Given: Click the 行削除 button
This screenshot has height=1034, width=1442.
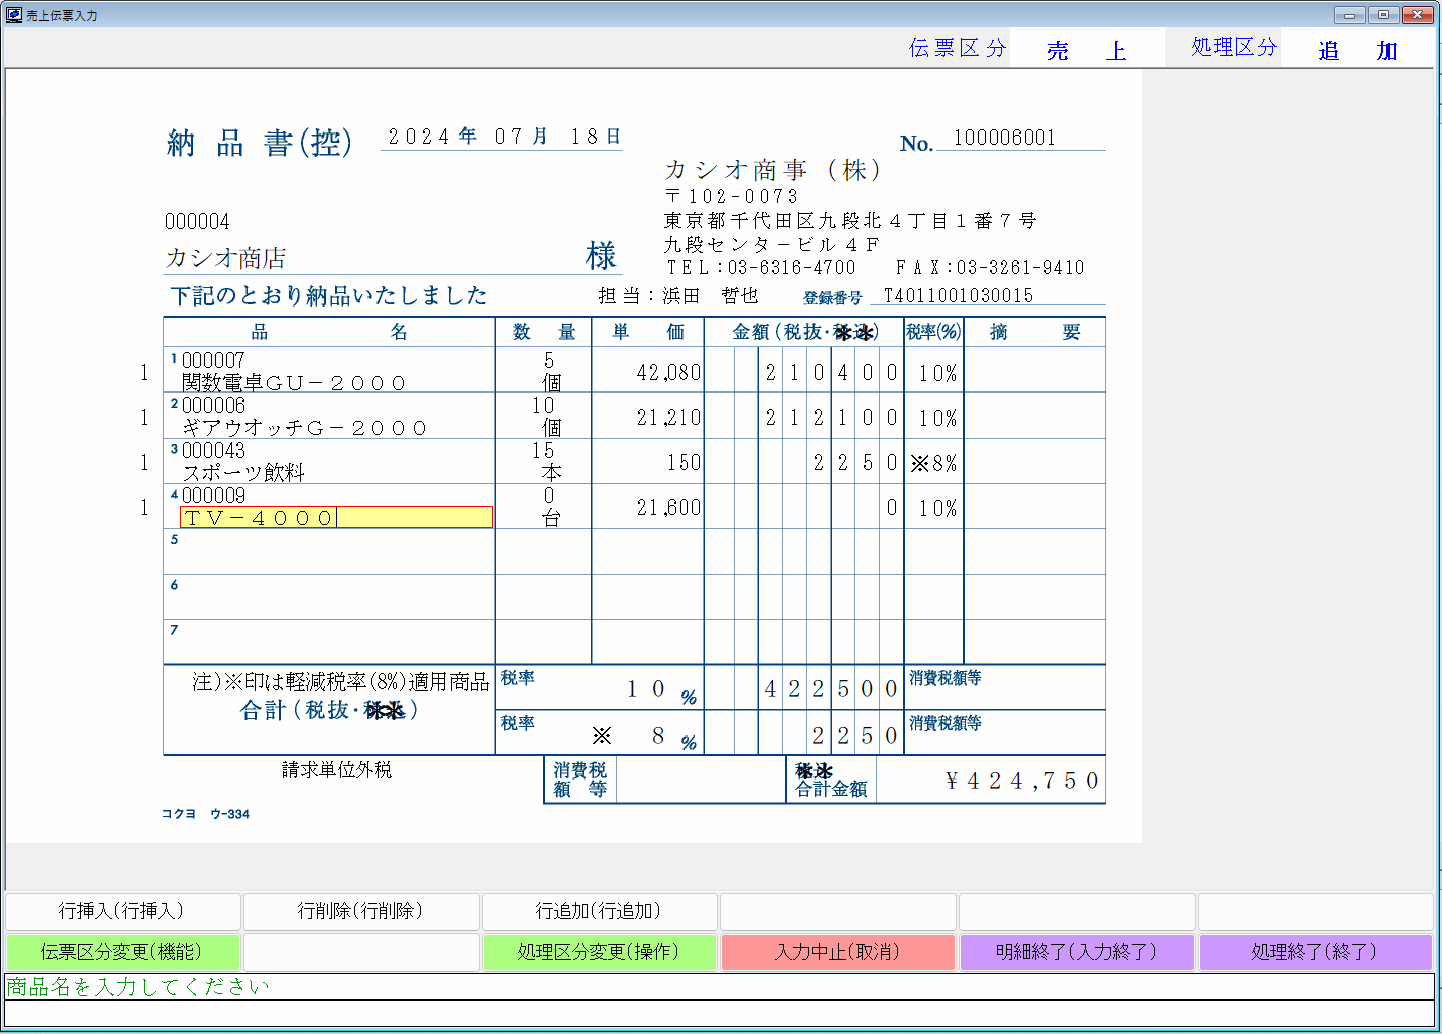Looking at the screenshot, I should [361, 911].
